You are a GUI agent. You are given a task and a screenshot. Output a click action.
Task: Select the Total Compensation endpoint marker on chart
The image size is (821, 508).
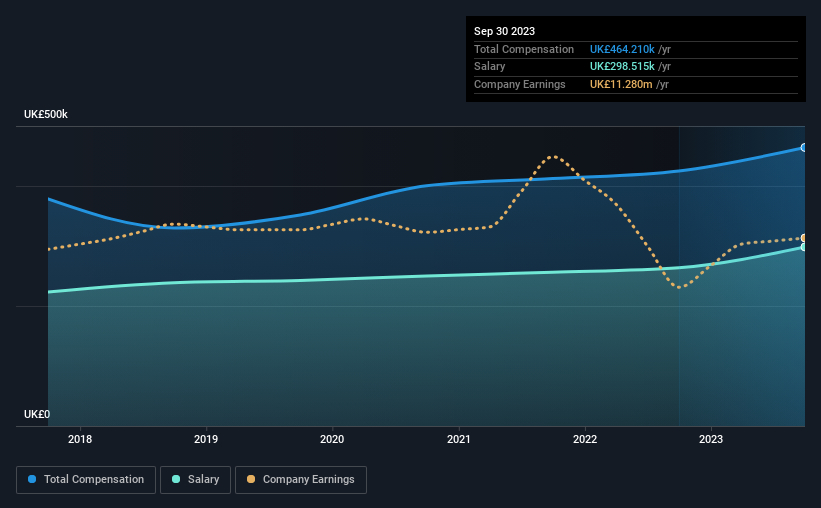click(x=803, y=148)
